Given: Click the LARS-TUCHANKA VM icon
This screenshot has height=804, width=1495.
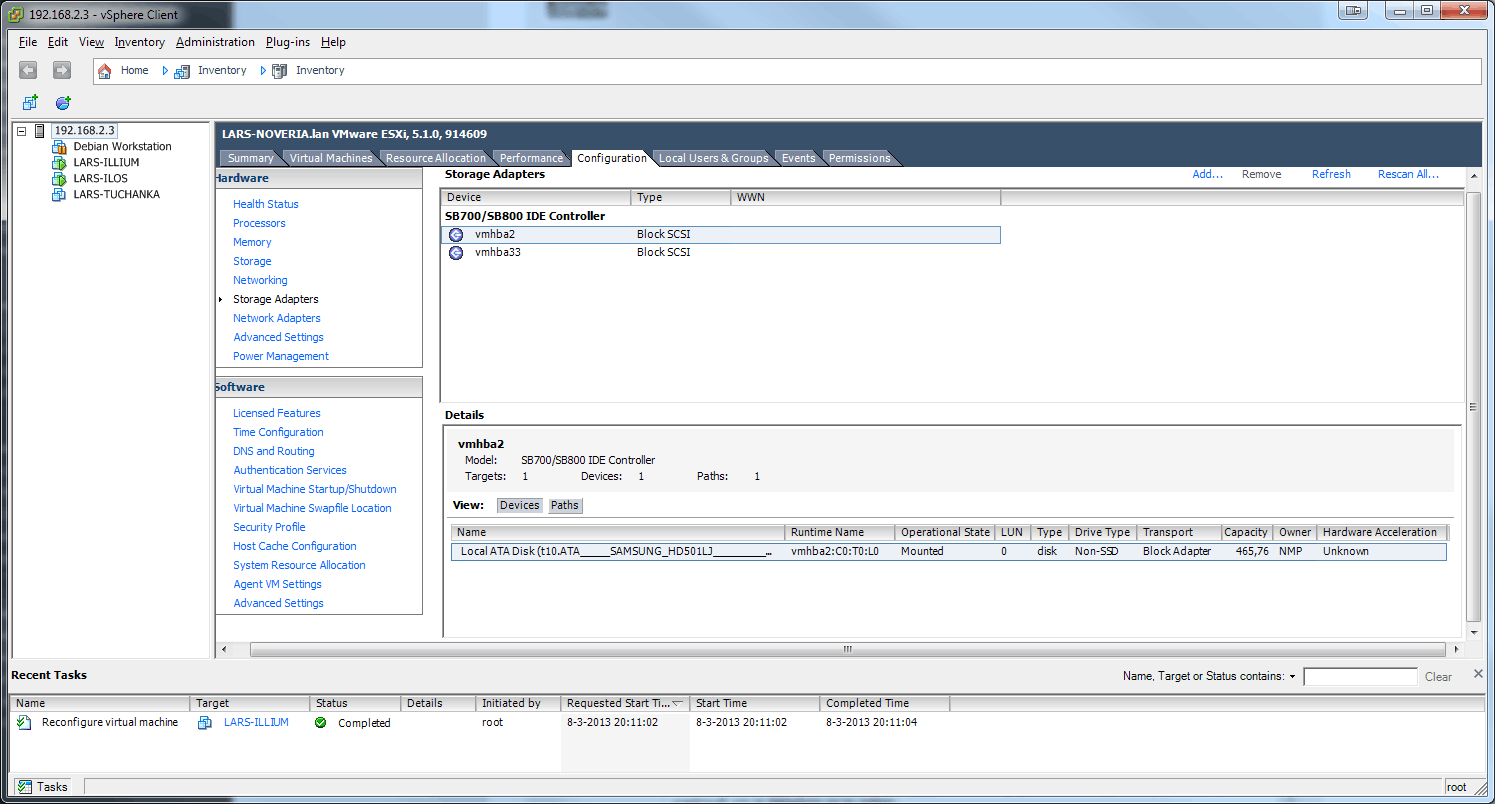Looking at the screenshot, I should tap(58, 195).
